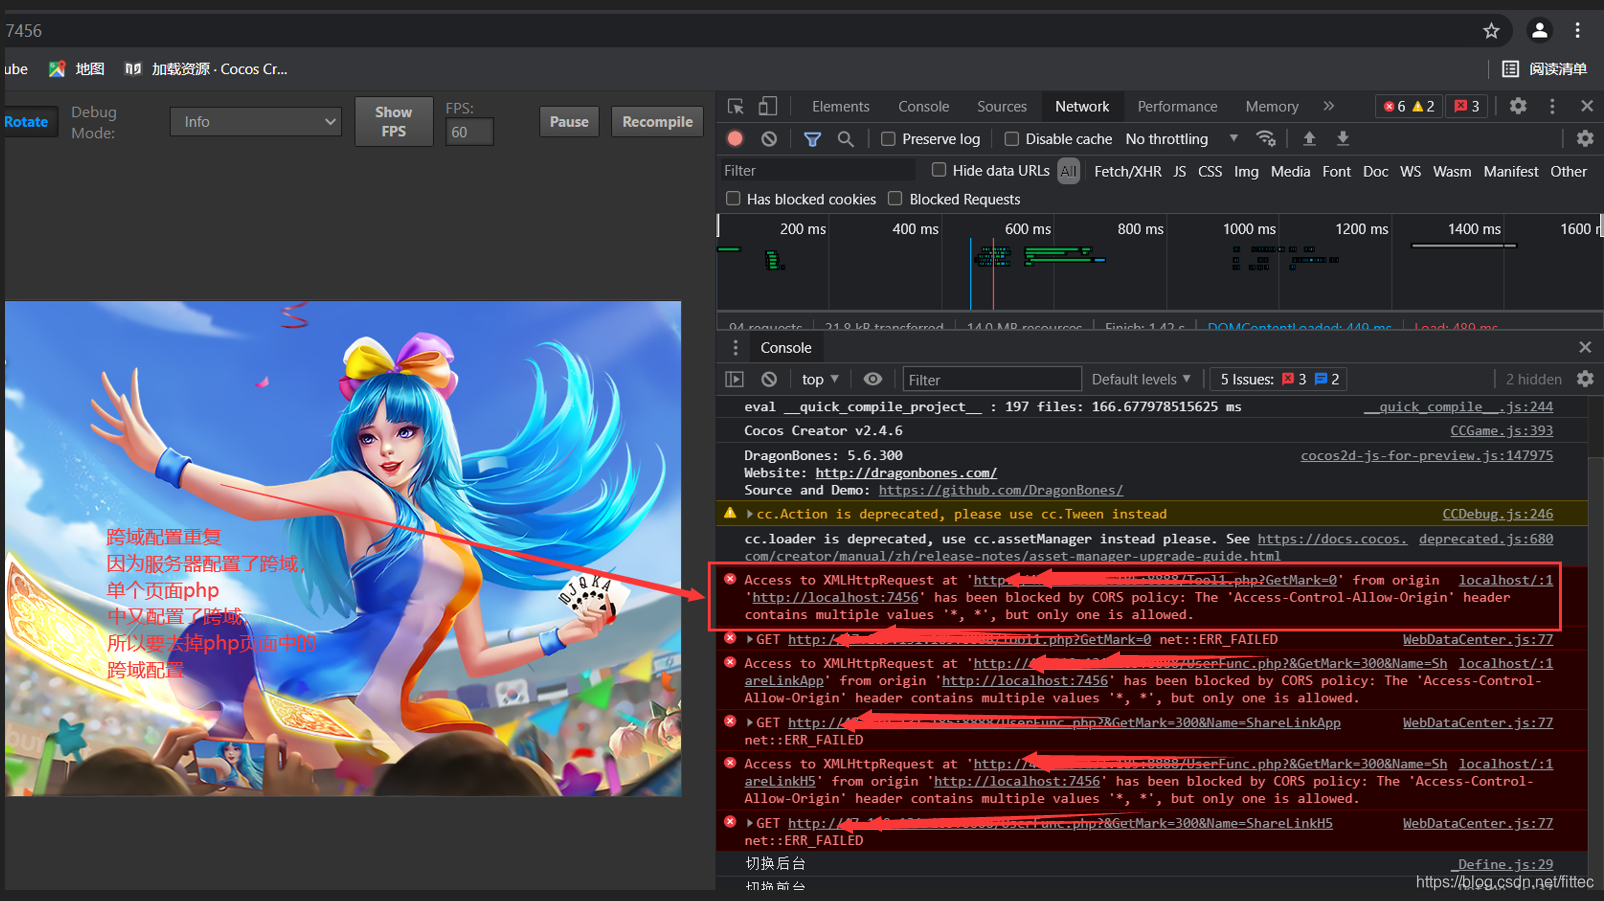1604x901 pixels.
Task: Enable Disable cache checkbox
Action: (x=1012, y=139)
